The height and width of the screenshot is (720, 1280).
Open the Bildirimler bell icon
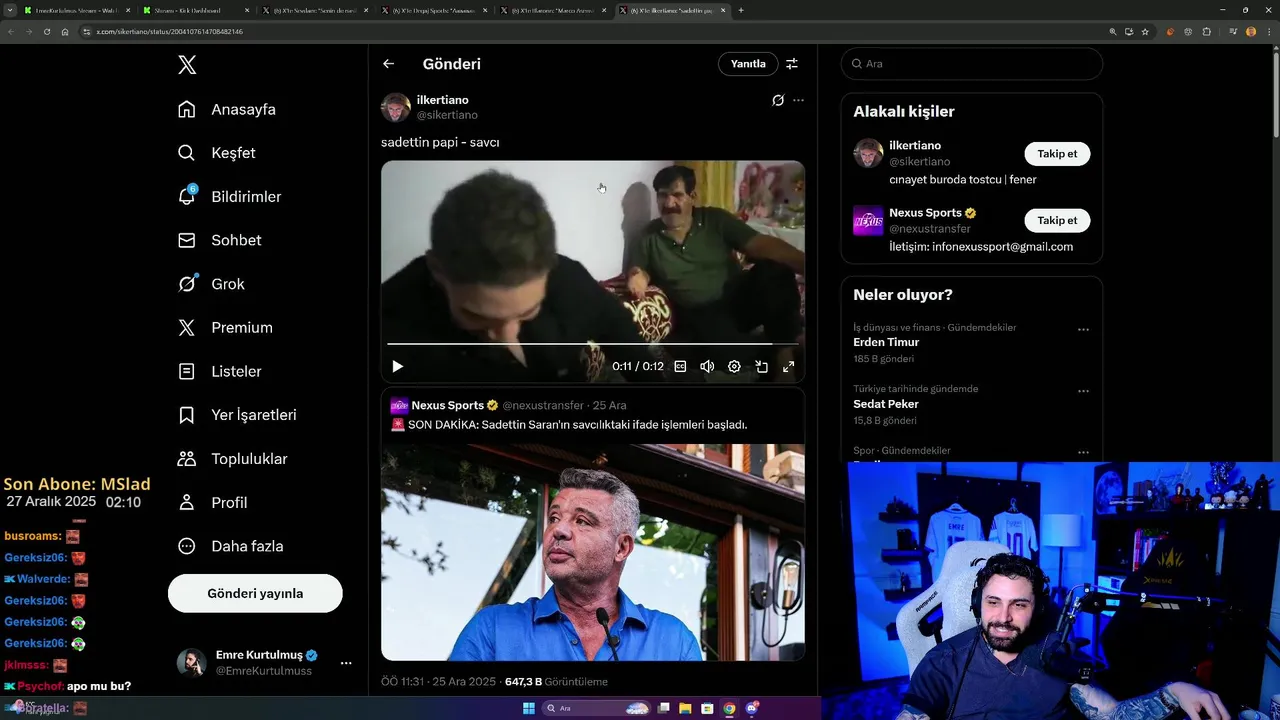click(x=187, y=196)
